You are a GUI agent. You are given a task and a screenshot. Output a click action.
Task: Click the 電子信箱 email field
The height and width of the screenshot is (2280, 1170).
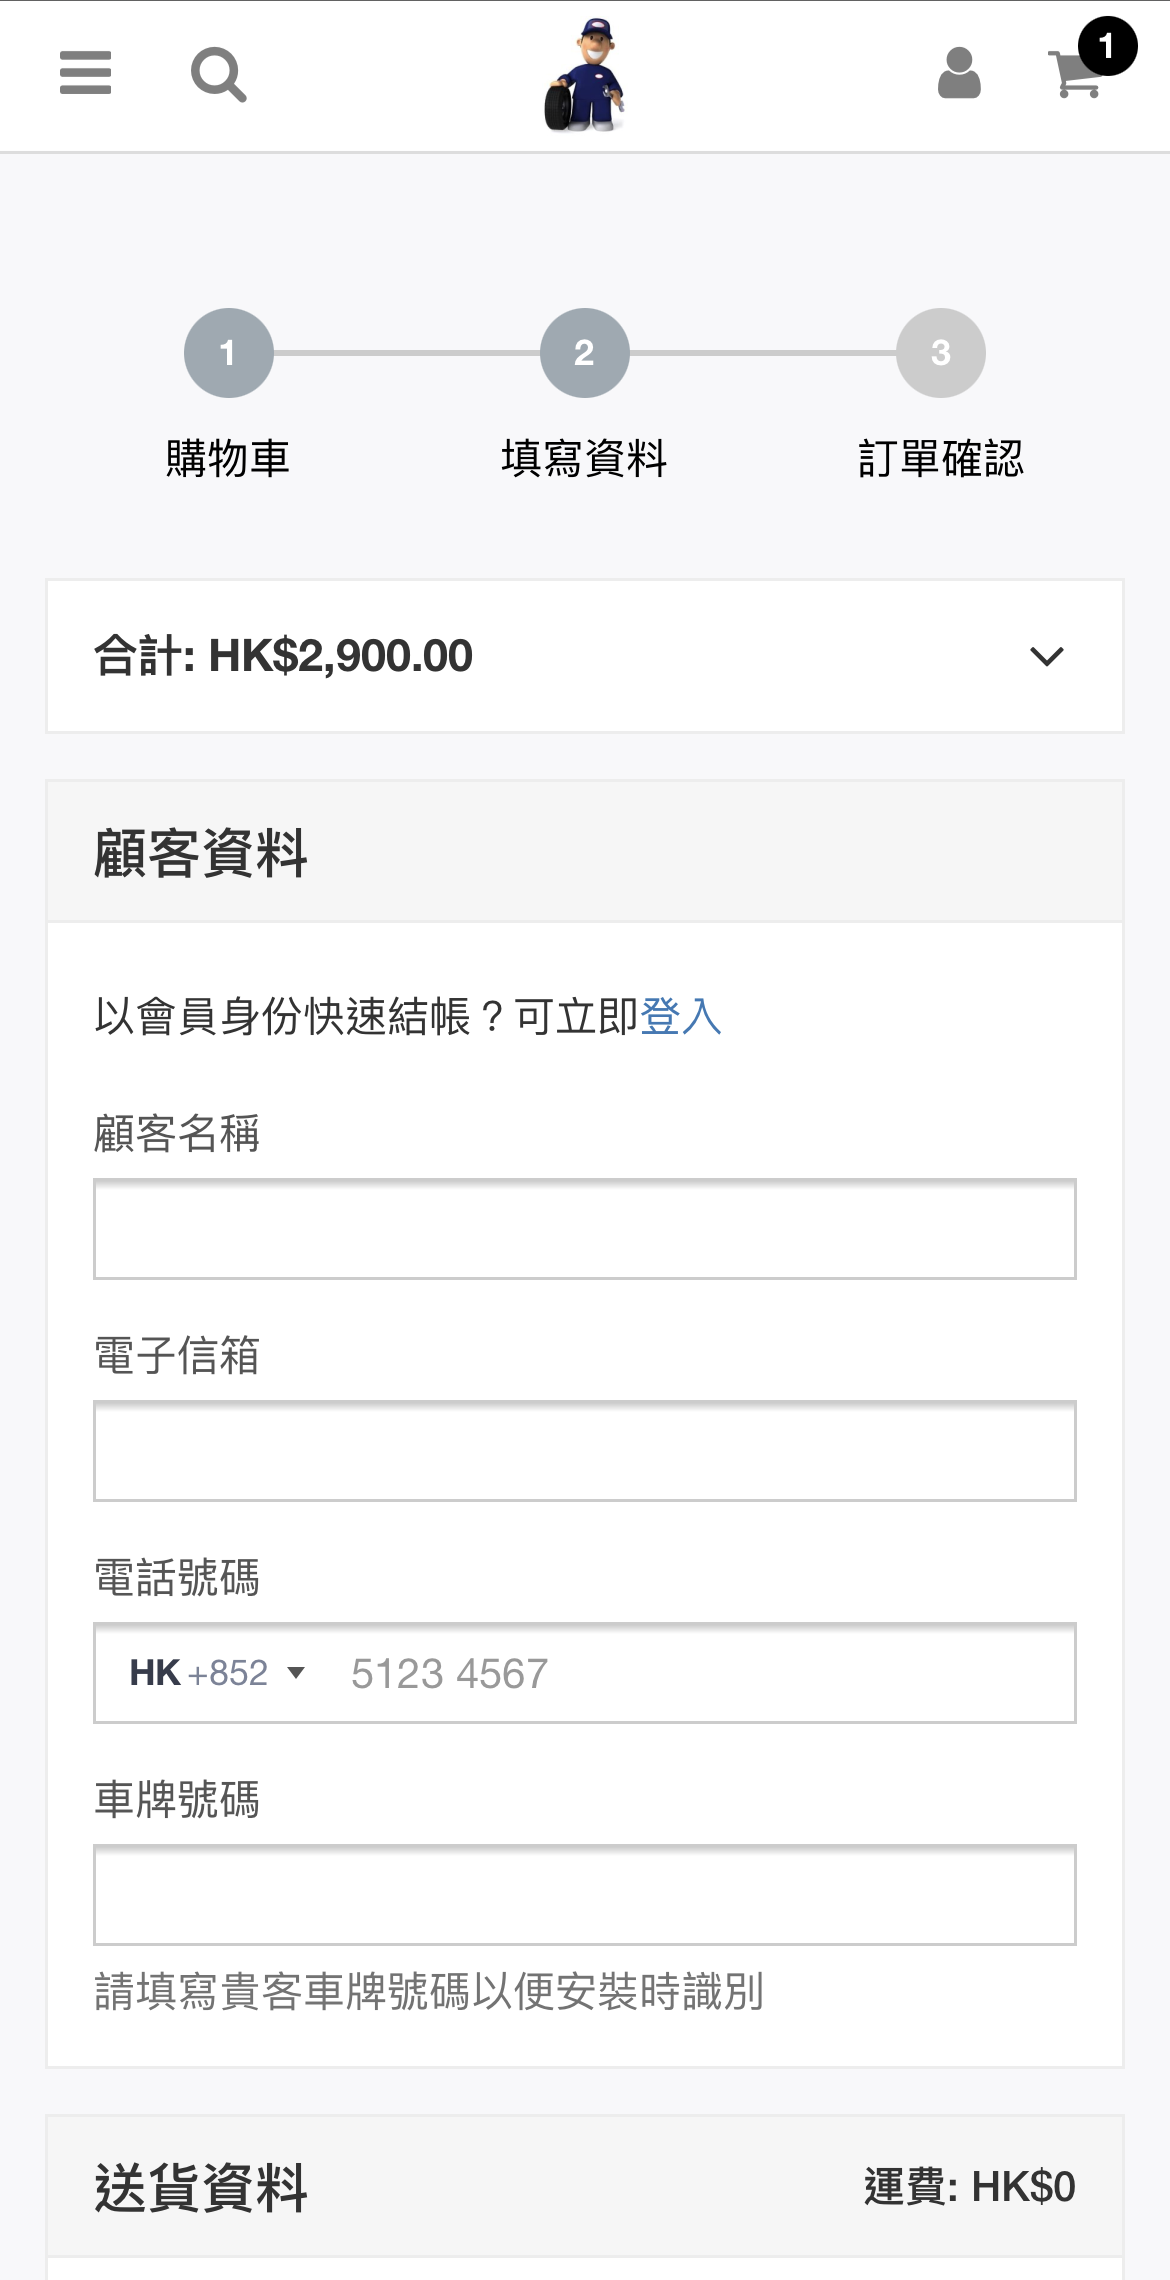point(585,1451)
